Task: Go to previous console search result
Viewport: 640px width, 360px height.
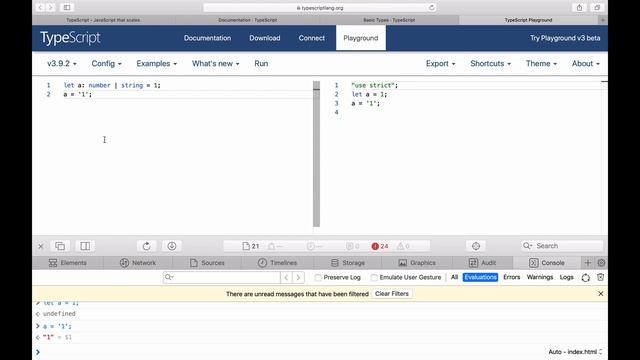Action: (286, 278)
